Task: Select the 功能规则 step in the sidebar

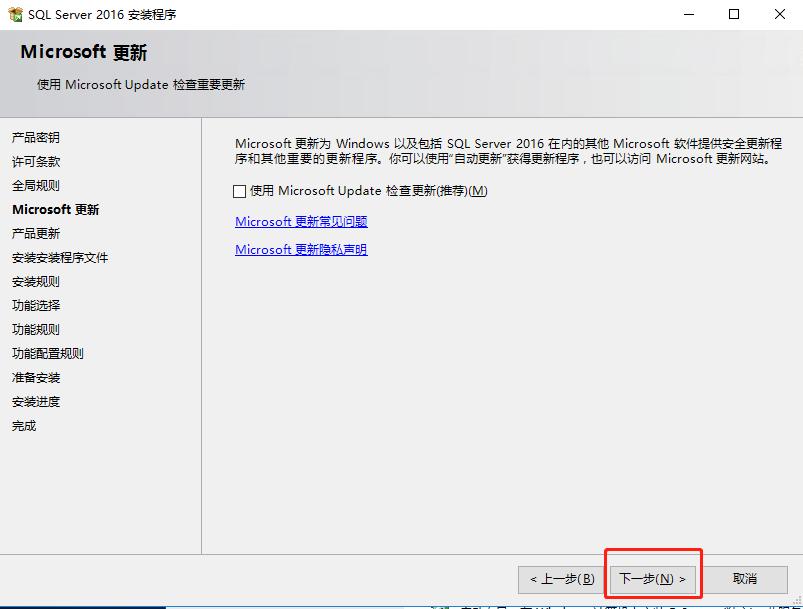Action: 36,330
